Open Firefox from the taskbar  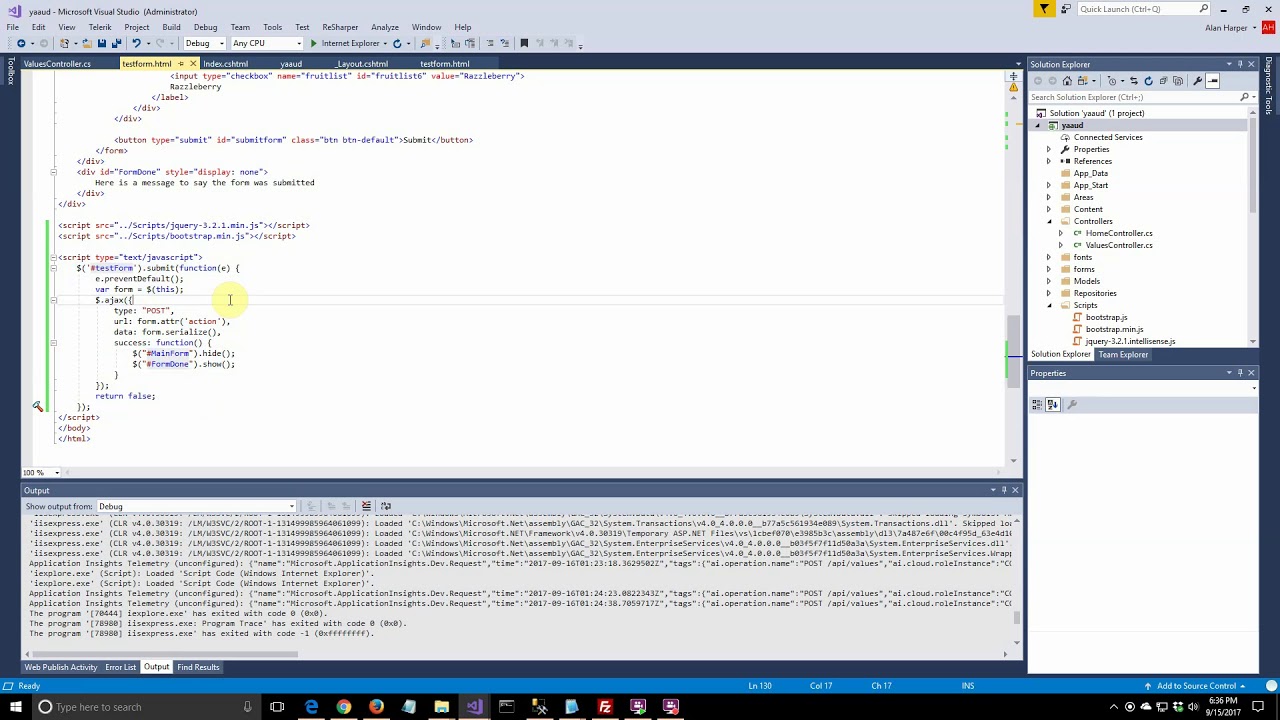tap(376, 707)
